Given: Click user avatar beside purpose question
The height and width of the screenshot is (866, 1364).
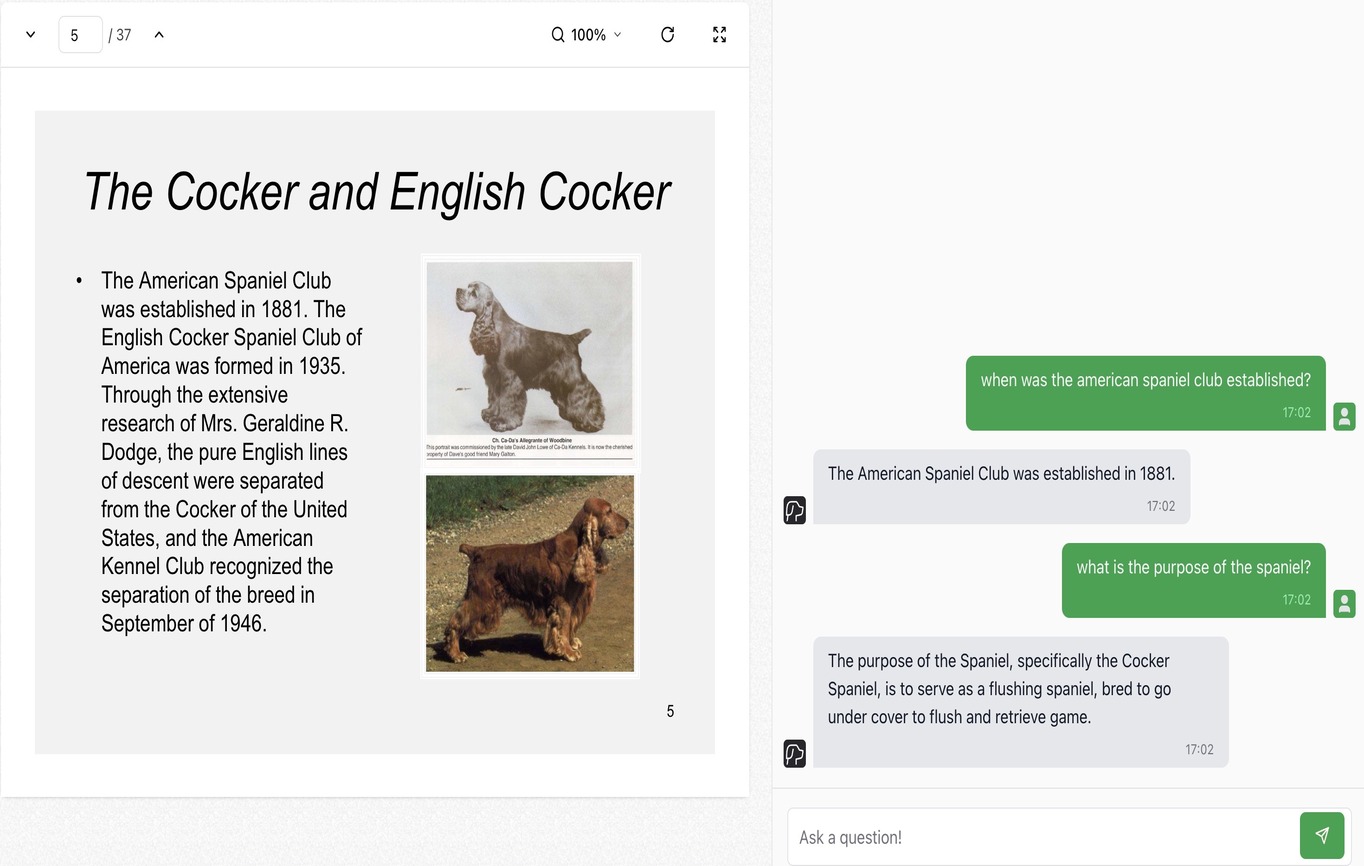Looking at the screenshot, I should coord(1344,603).
